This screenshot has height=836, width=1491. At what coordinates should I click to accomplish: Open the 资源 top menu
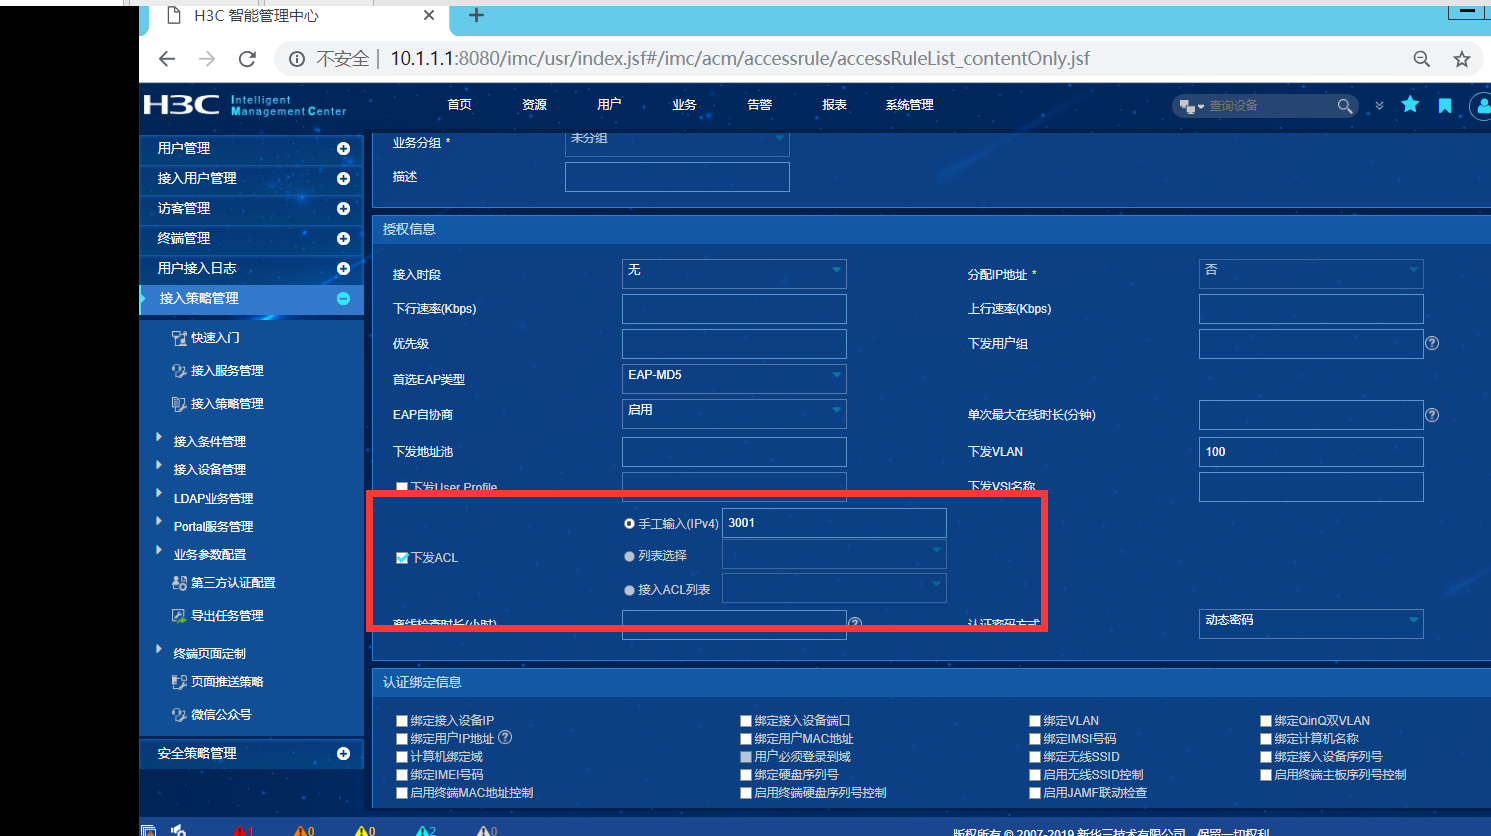pyautogui.click(x=534, y=105)
